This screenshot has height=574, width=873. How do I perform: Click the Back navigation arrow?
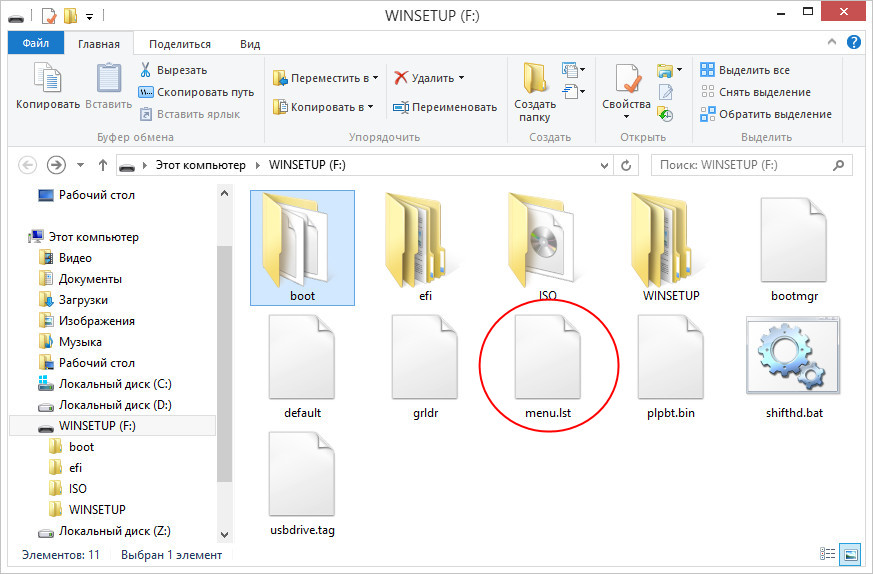pos(27,165)
